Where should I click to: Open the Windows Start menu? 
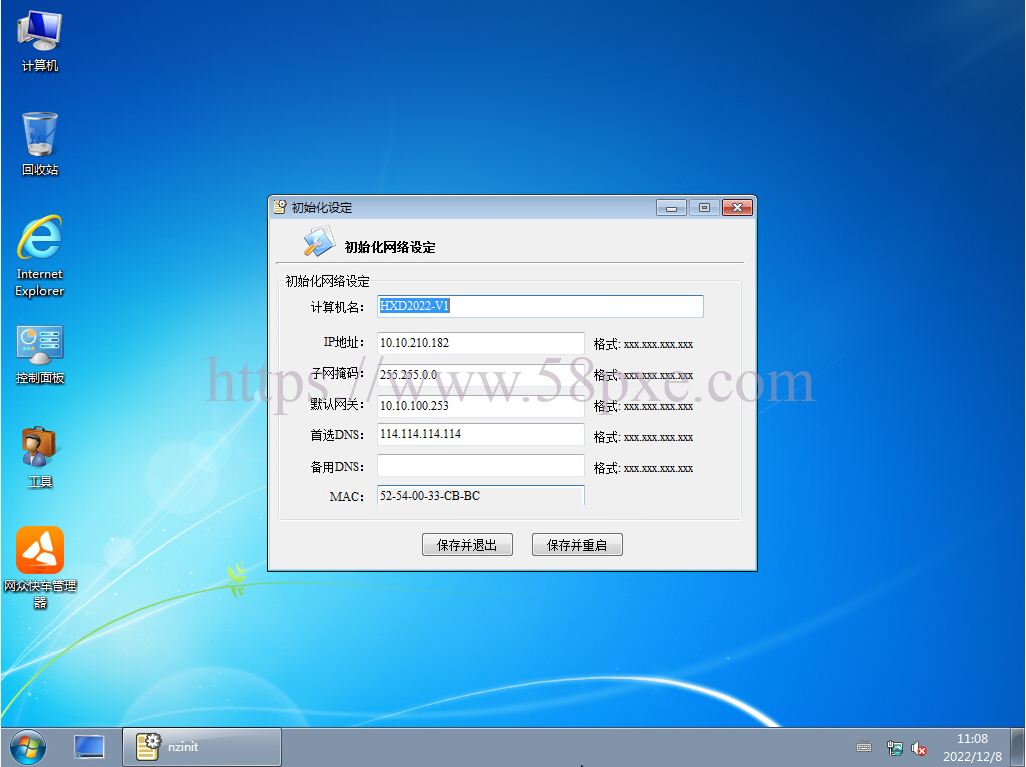(27, 747)
